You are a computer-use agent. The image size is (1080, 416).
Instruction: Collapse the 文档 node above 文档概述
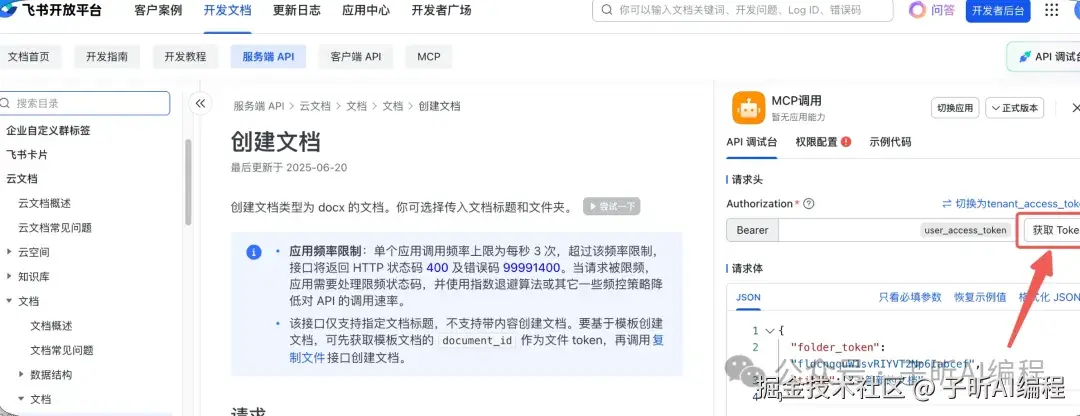10,301
